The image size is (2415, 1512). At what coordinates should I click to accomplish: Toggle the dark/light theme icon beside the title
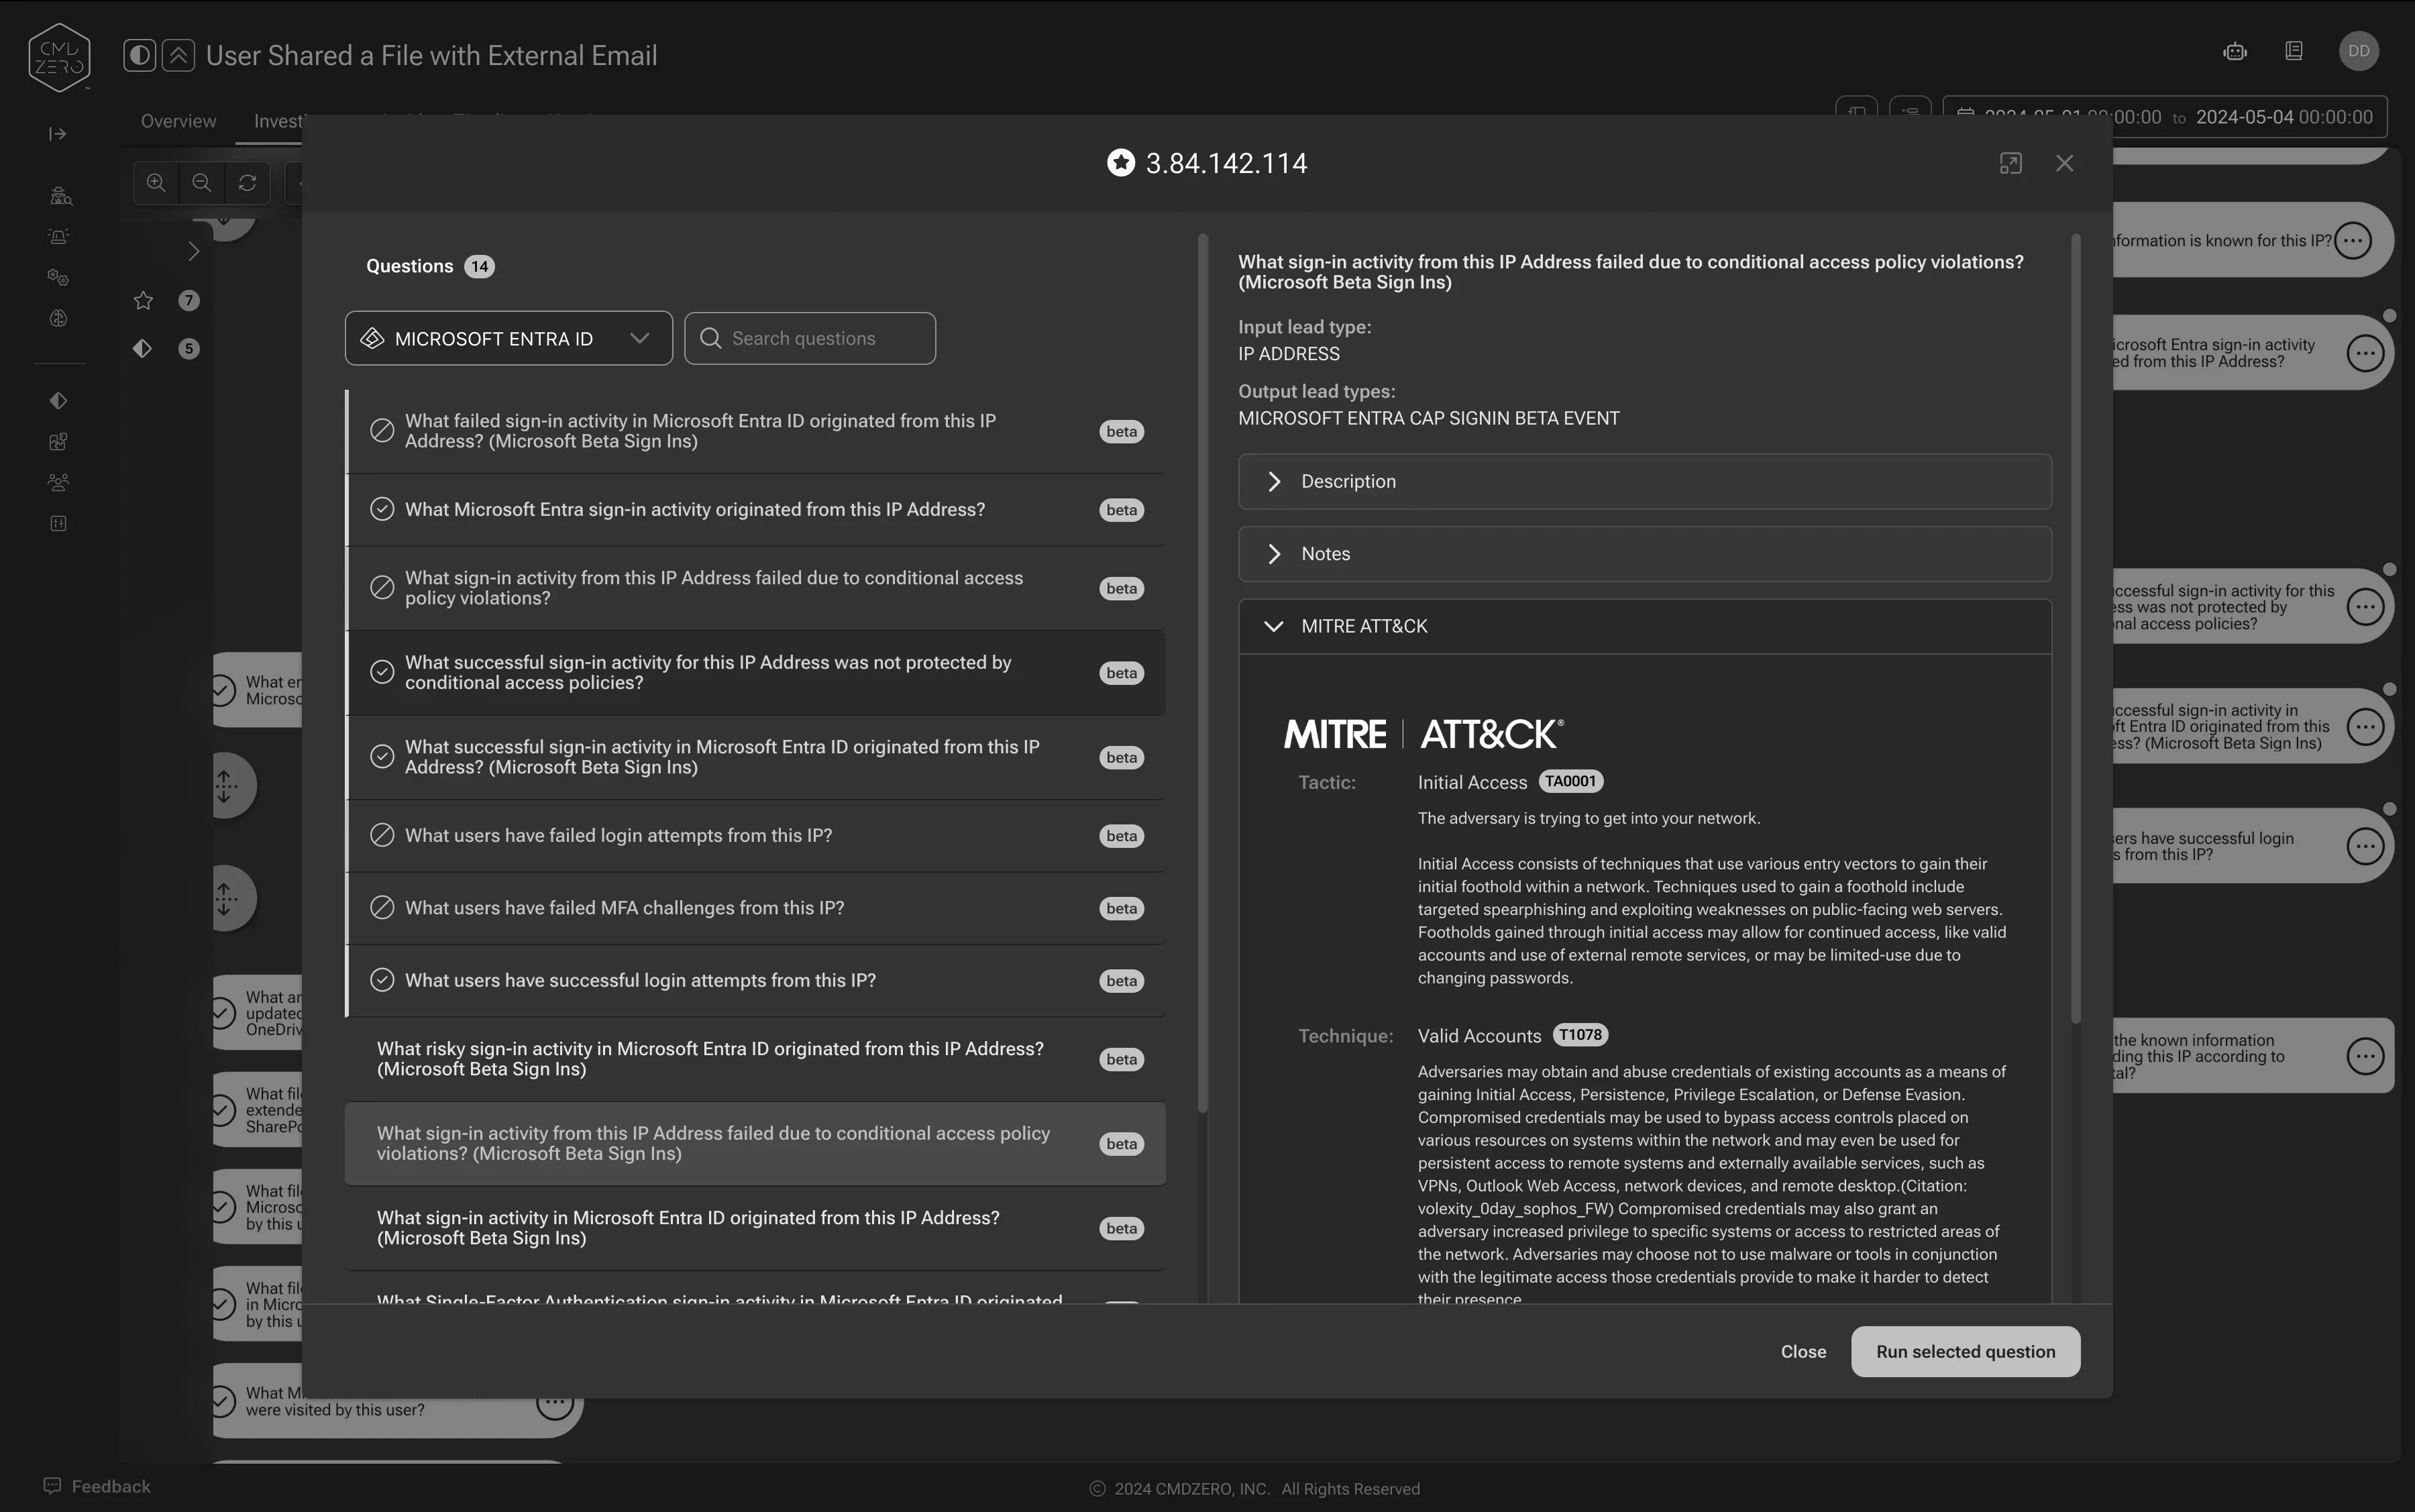(140, 55)
